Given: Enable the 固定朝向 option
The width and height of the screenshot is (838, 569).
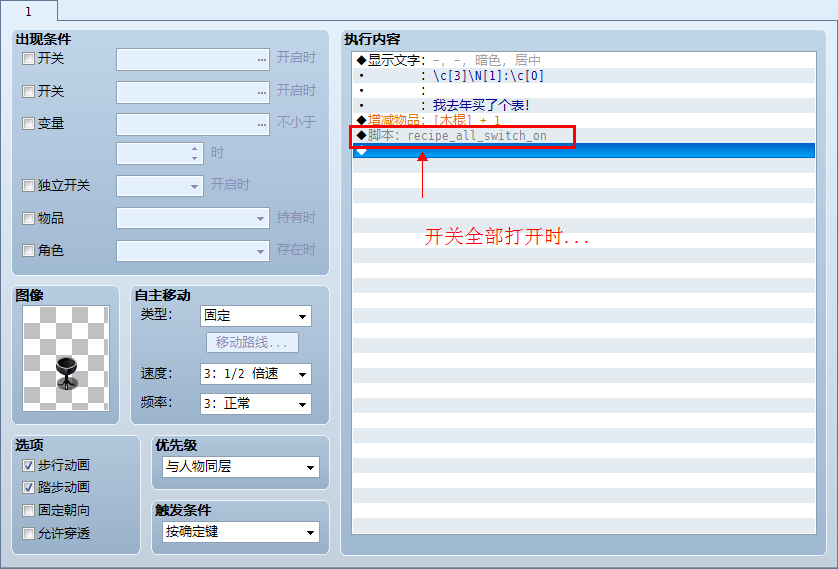Looking at the screenshot, I should pos(28,511).
